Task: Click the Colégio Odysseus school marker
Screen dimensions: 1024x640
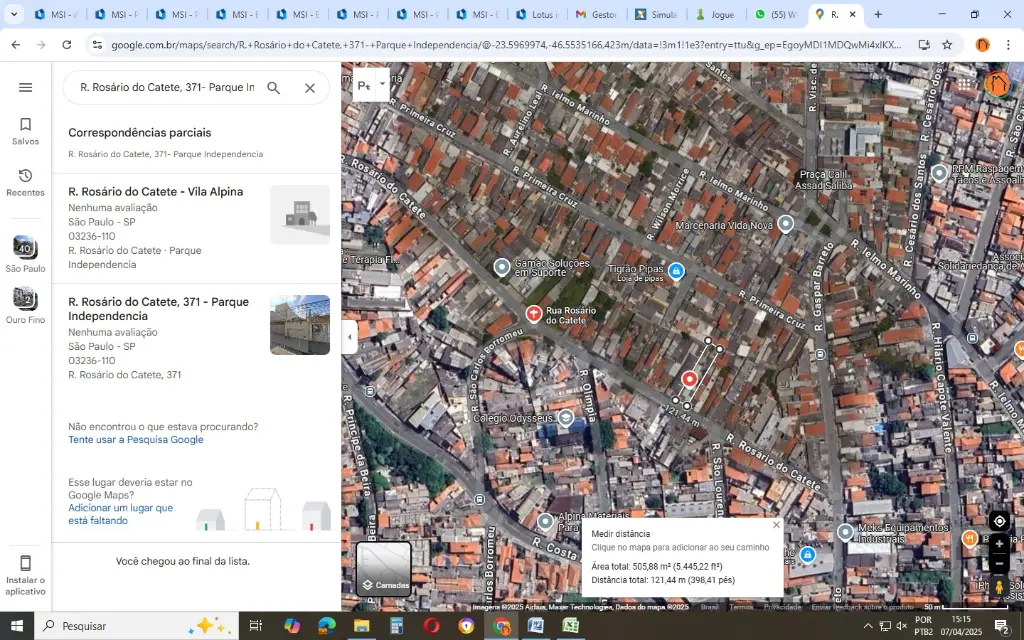Action: click(x=566, y=417)
